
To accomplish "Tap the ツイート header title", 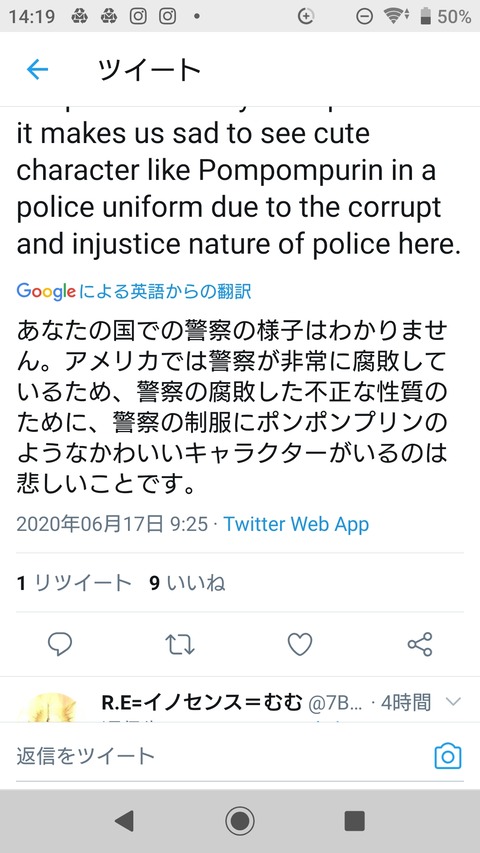I will pos(149,70).
